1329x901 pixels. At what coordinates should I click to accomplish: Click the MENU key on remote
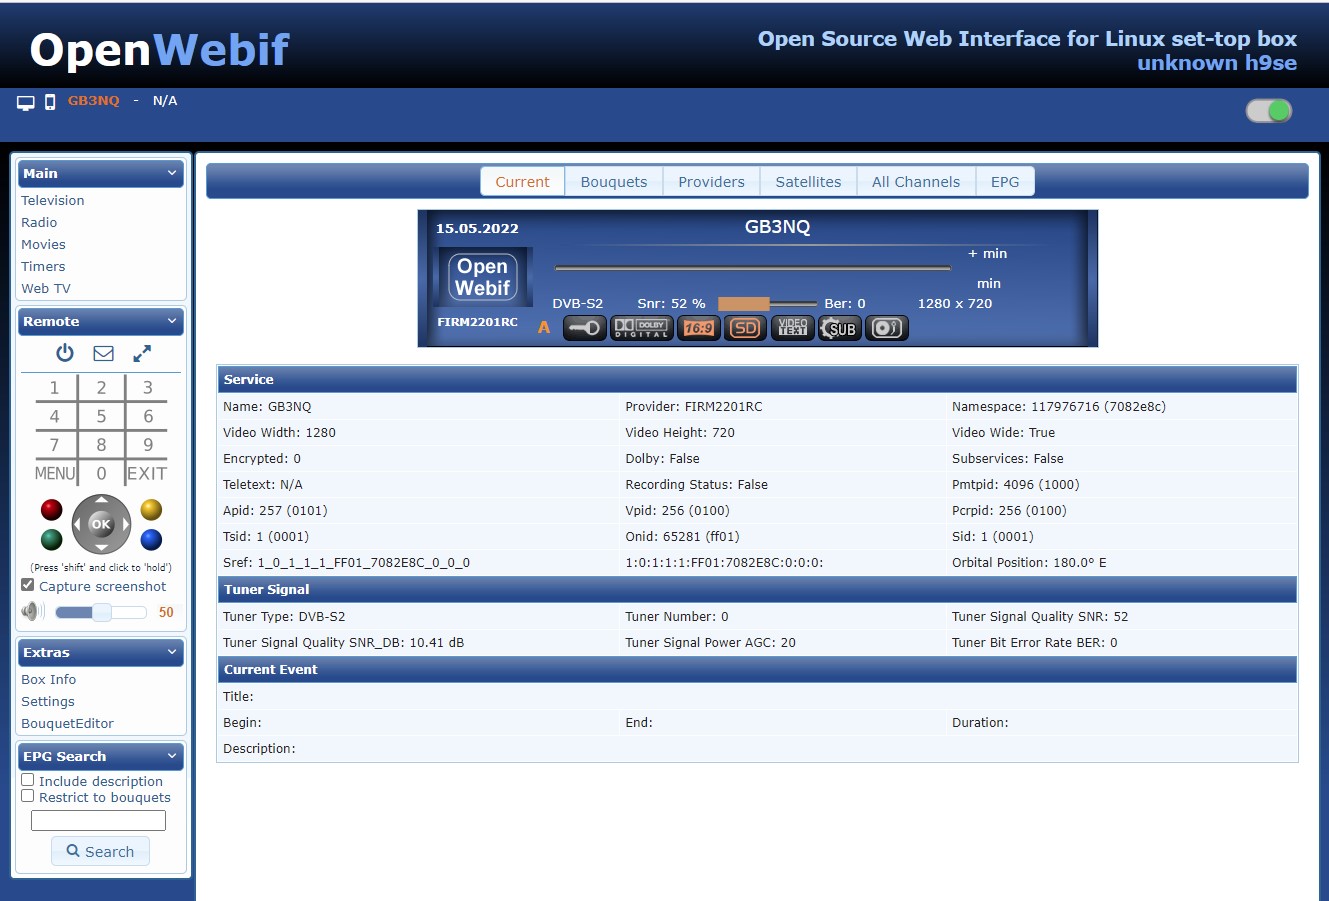coord(55,474)
